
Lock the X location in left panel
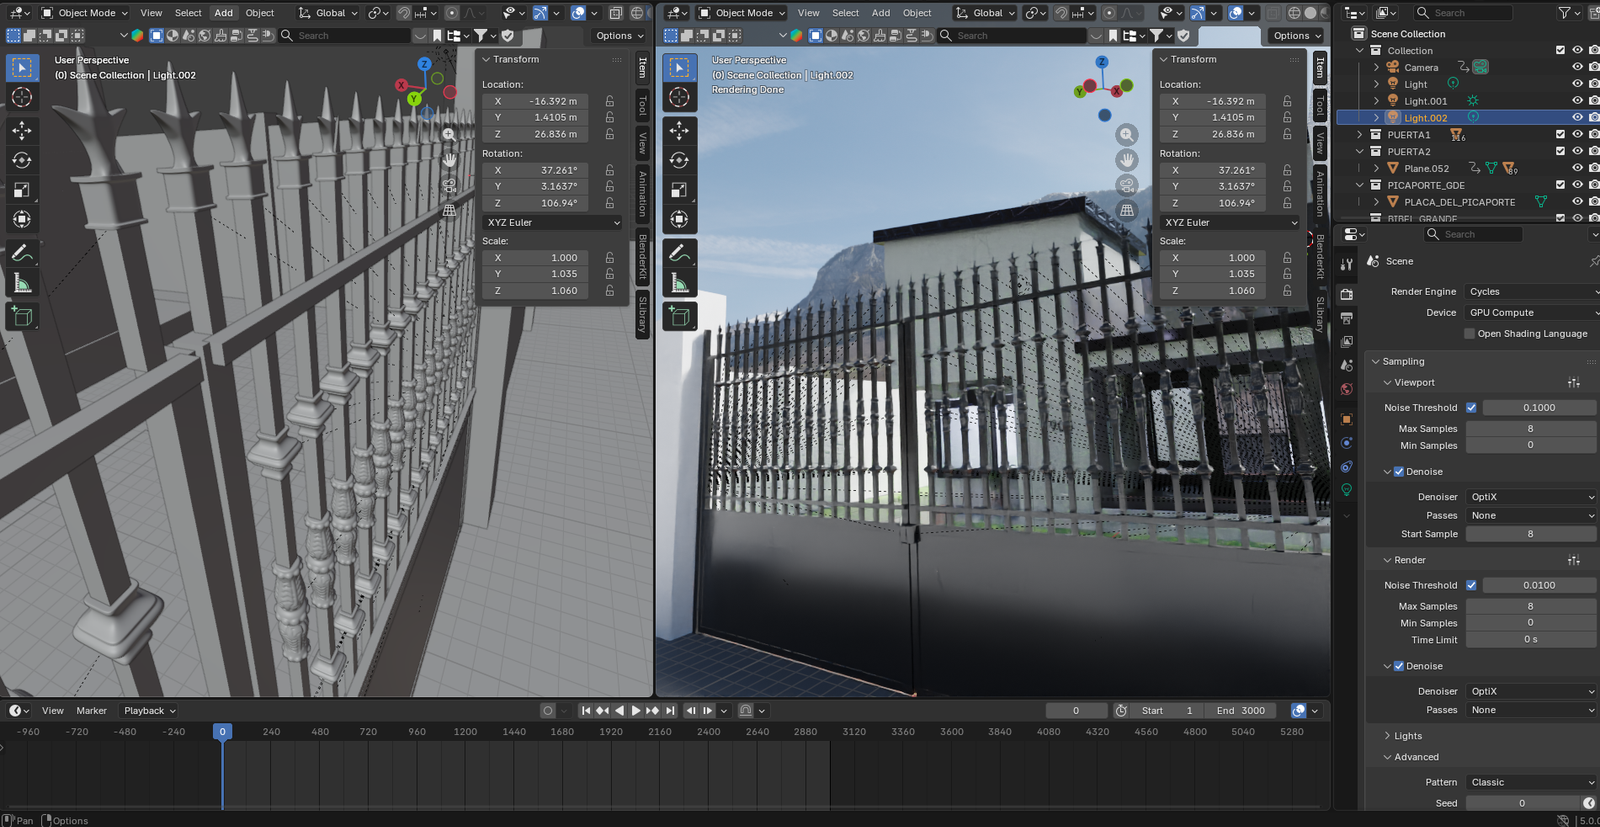610,101
